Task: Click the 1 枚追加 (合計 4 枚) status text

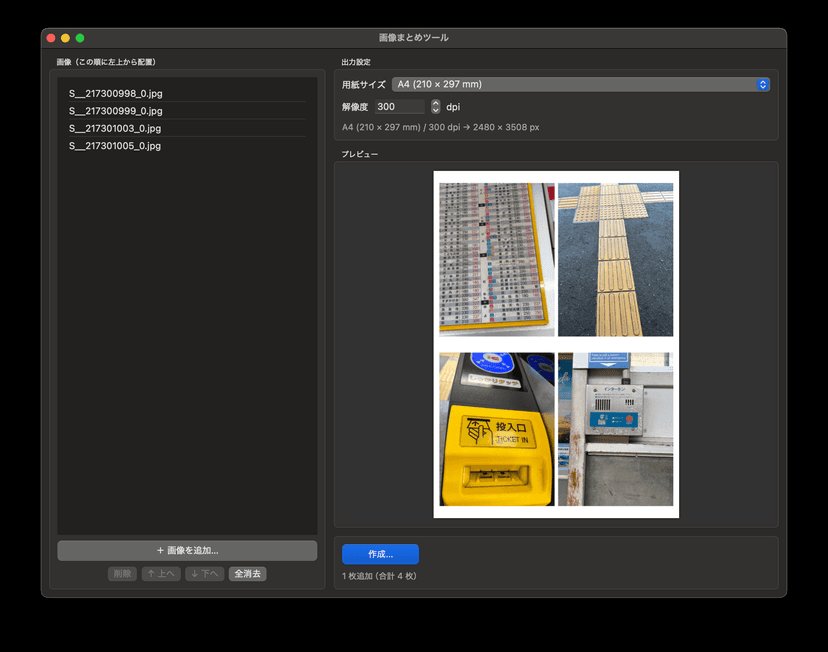Action: 379,576
